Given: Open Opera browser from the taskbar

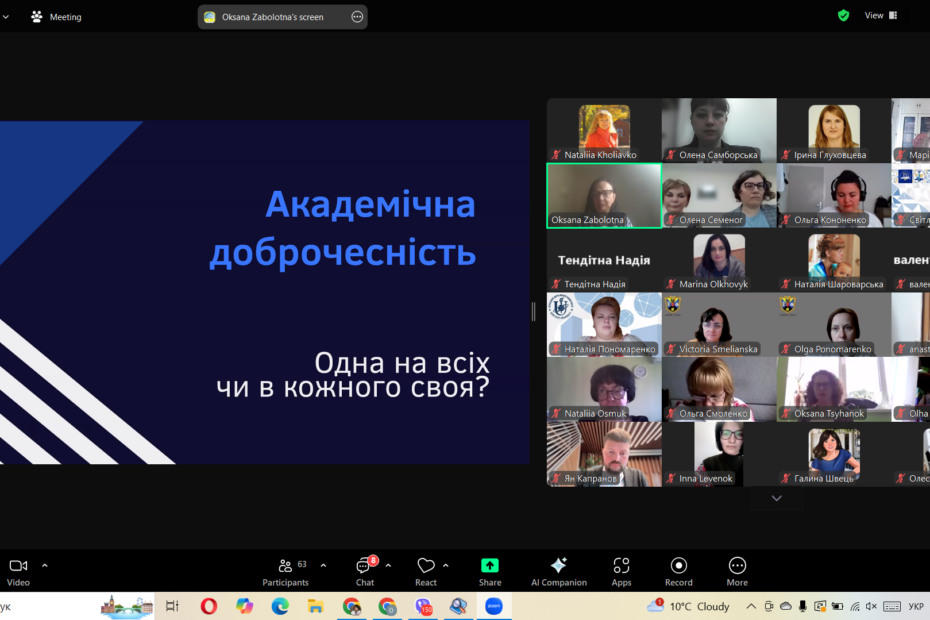Looking at the screenshot, I should point(209,606).
